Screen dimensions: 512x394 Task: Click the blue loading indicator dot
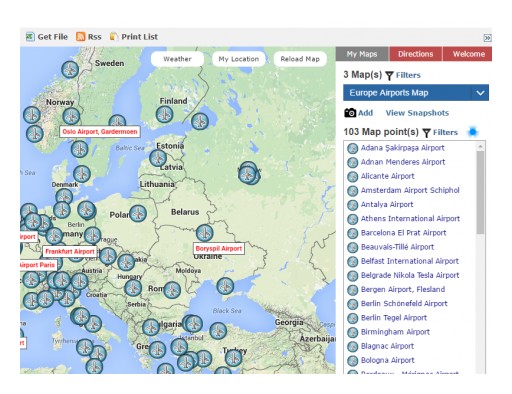473,132
